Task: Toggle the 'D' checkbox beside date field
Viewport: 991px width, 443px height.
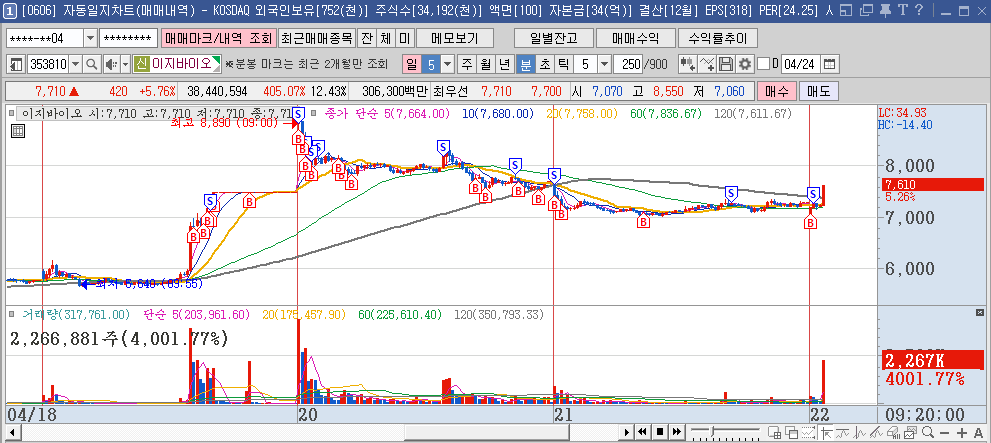Action: click(763, 64)
